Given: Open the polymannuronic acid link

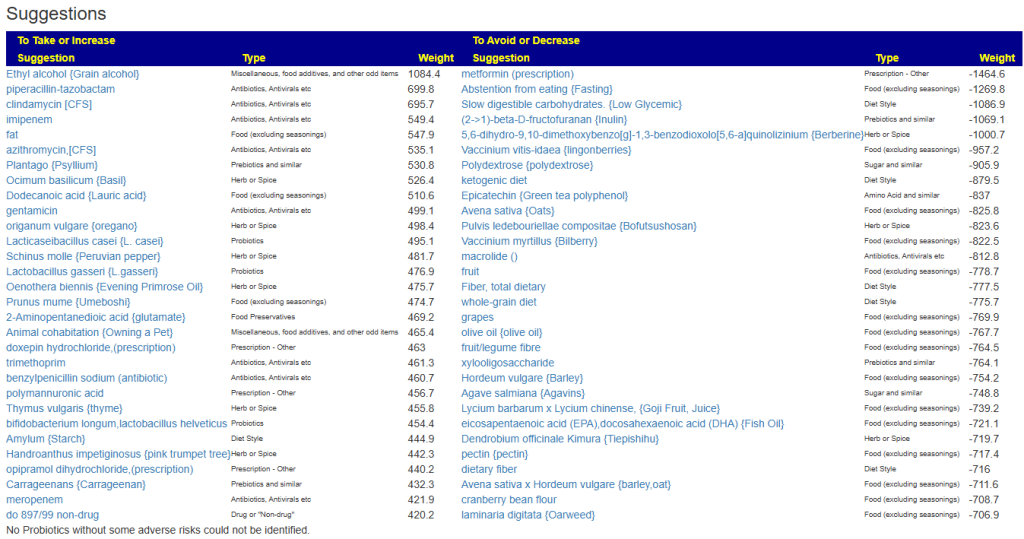Looking at the screenshot, I should [55, 393].
